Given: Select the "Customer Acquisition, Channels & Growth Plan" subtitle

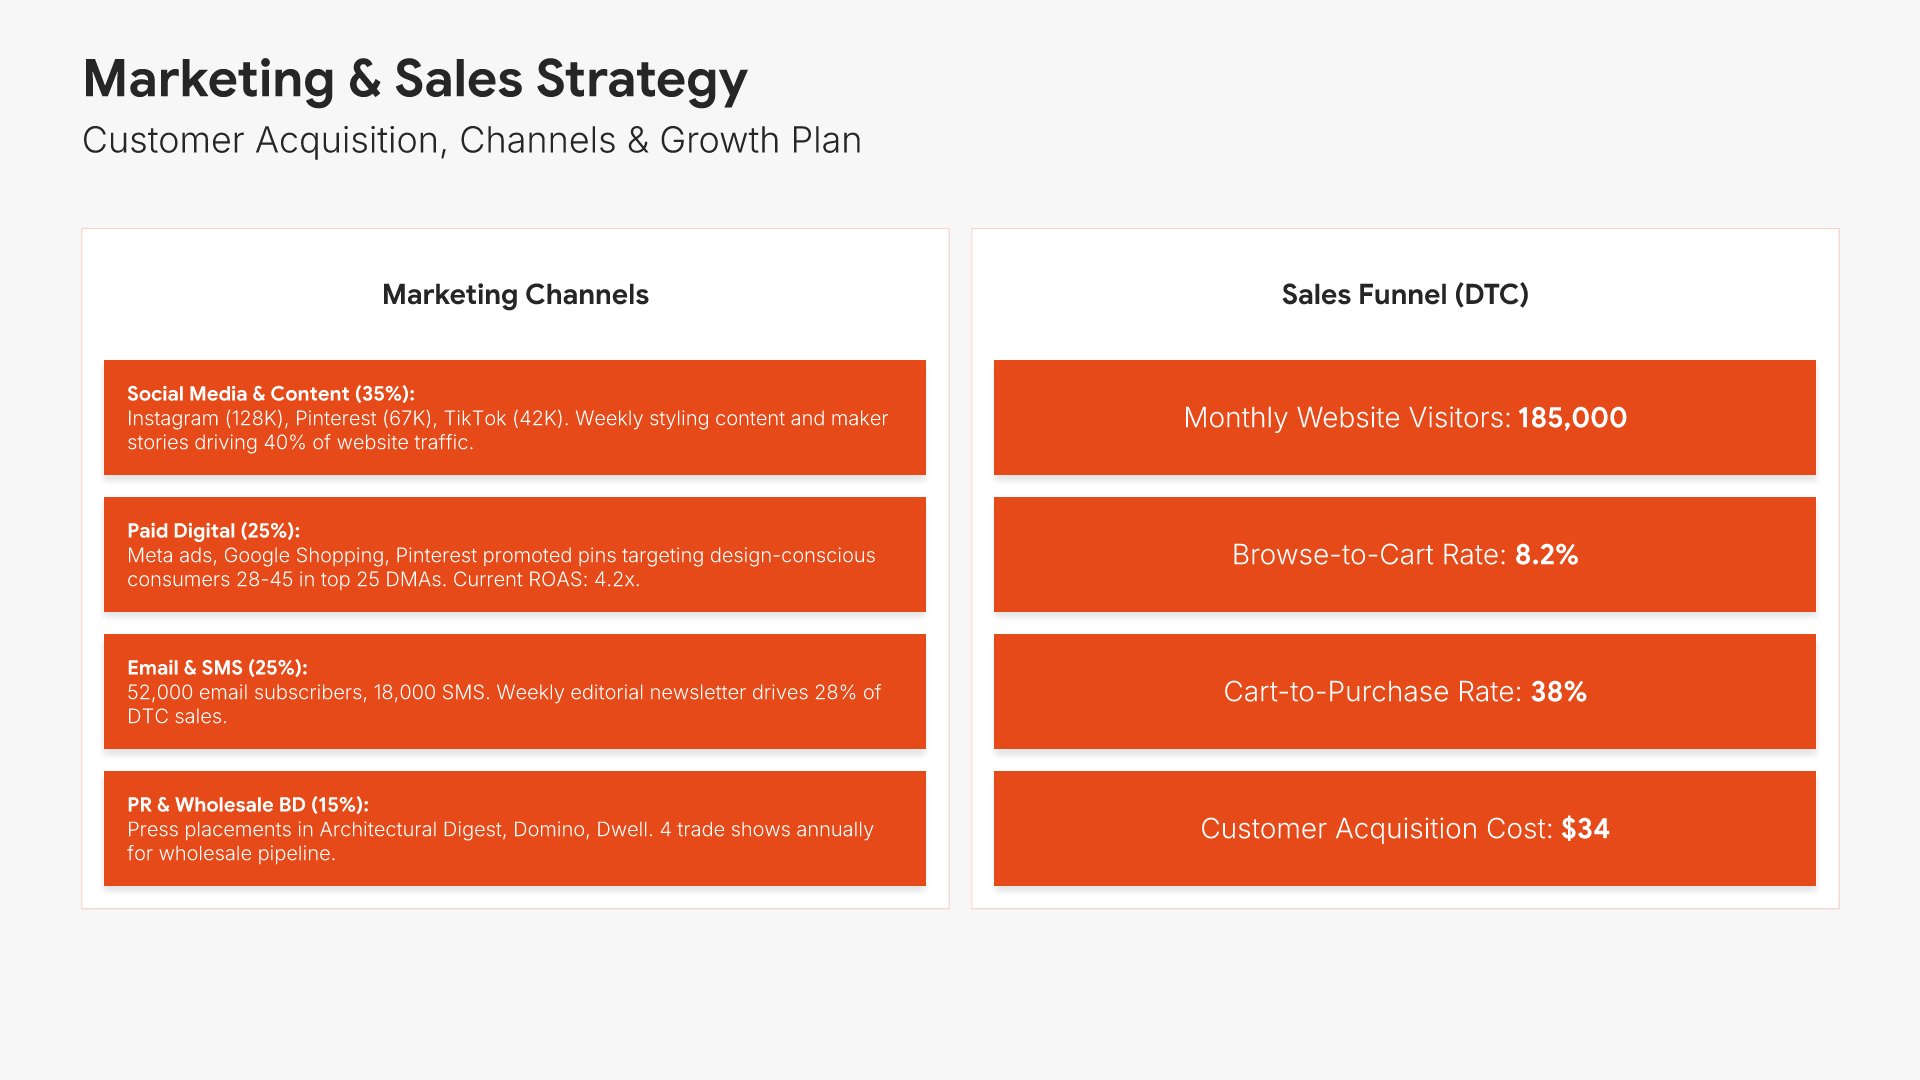Looking at the screenshot, I should coord(471,141).
